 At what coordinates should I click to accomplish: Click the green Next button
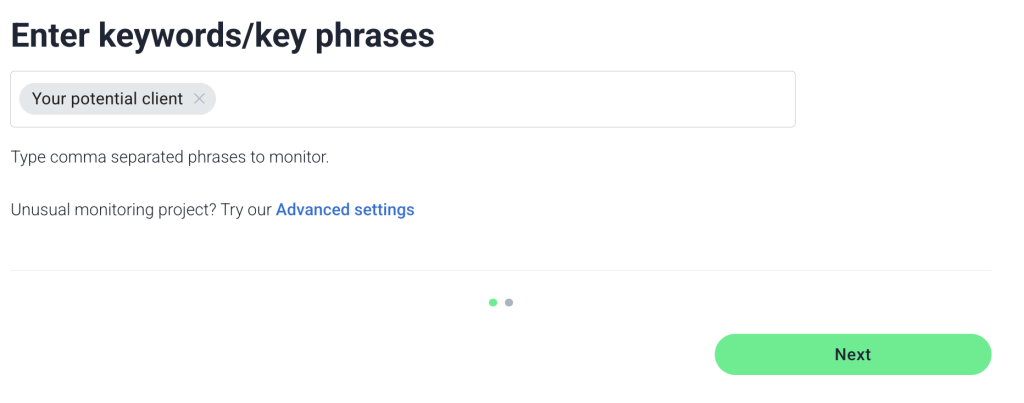click(x=853, y=354)
